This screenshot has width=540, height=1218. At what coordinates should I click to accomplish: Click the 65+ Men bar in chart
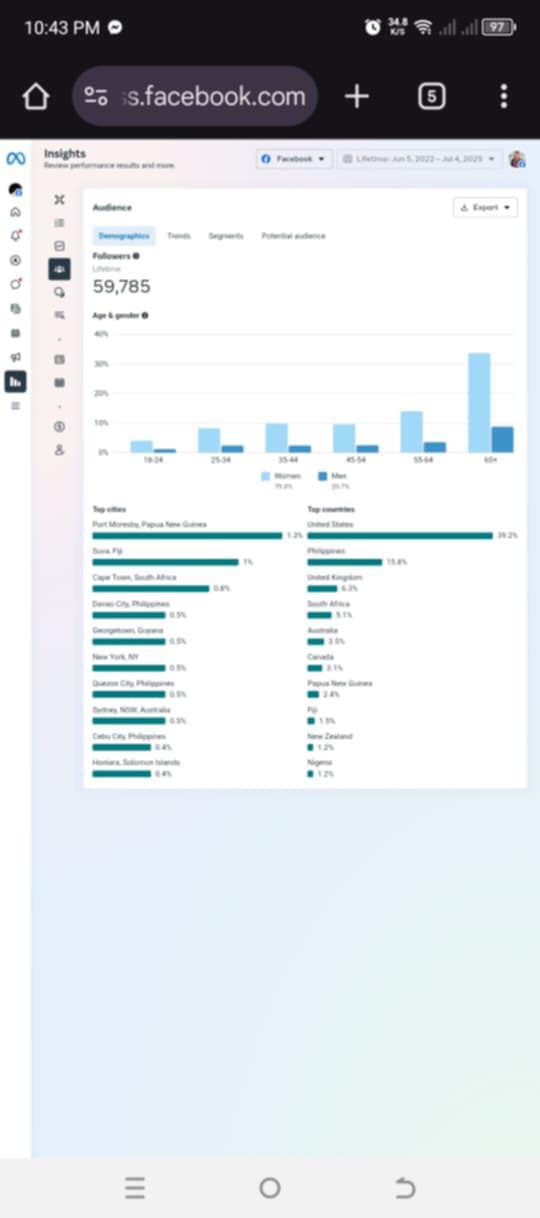[502, 440]
